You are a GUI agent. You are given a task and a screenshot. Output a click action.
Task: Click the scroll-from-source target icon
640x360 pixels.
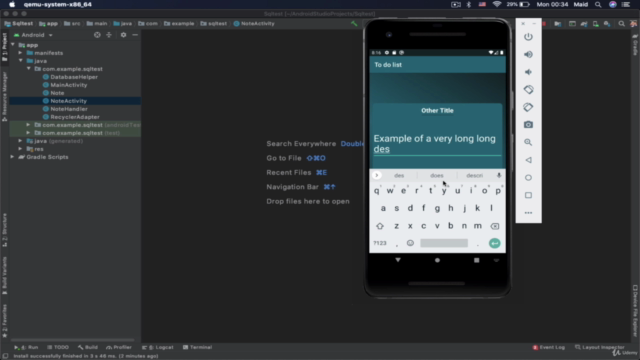click(x=97, y=35)
